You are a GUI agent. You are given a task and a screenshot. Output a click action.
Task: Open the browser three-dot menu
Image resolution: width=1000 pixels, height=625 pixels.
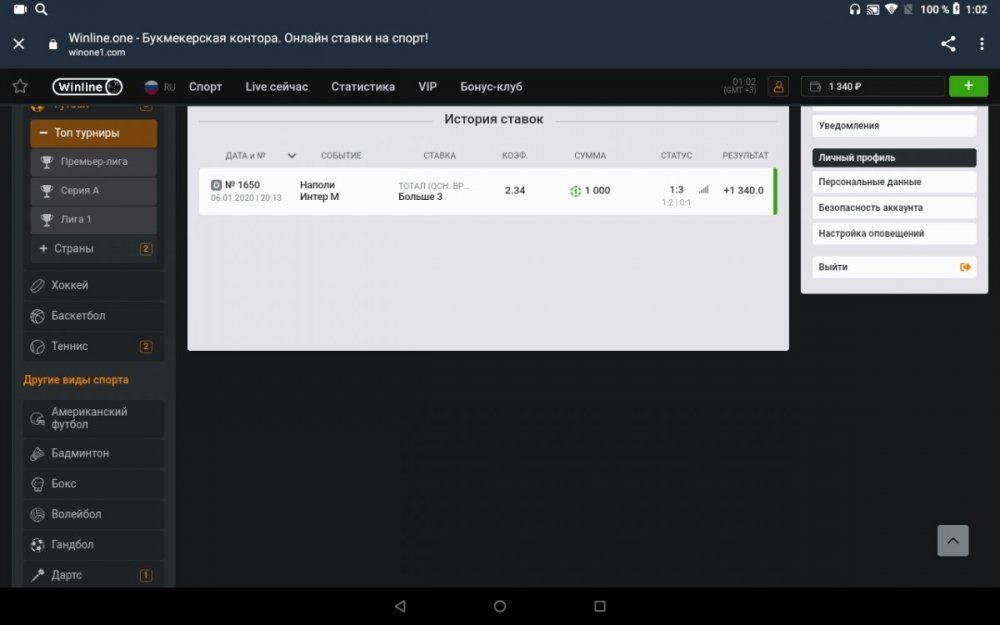(982, 44)
